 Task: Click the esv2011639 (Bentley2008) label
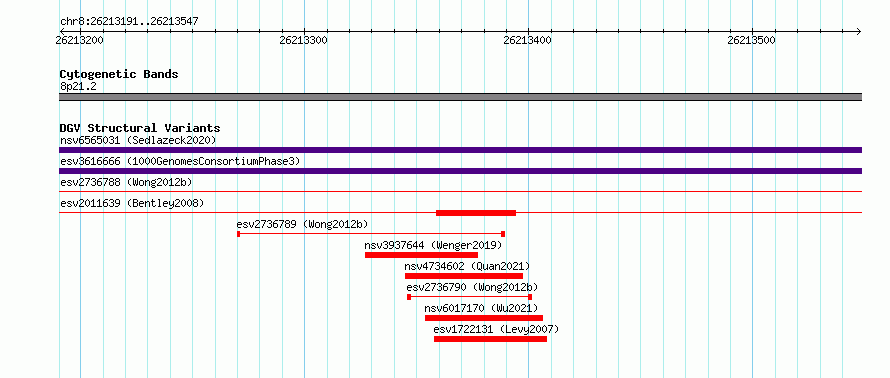[x=132, y=203]
